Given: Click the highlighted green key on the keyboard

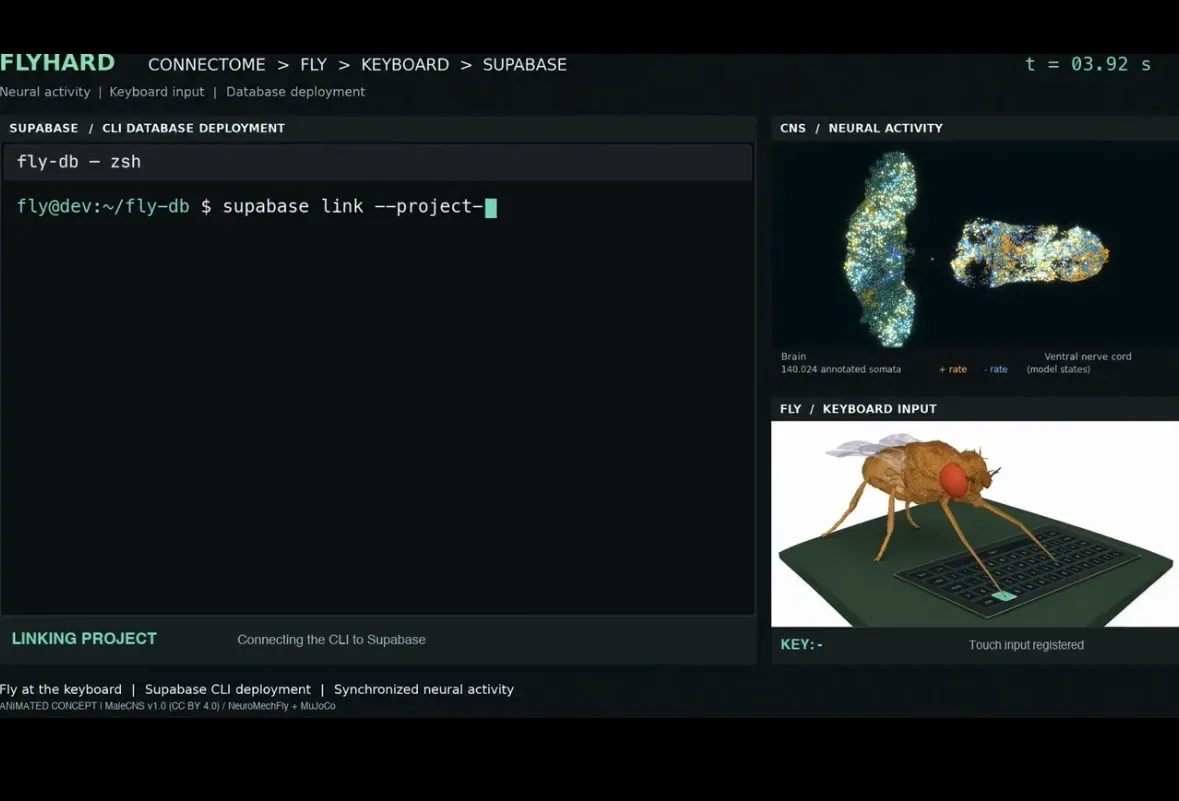Looking at the screenshot, I should click(1004, 596).
